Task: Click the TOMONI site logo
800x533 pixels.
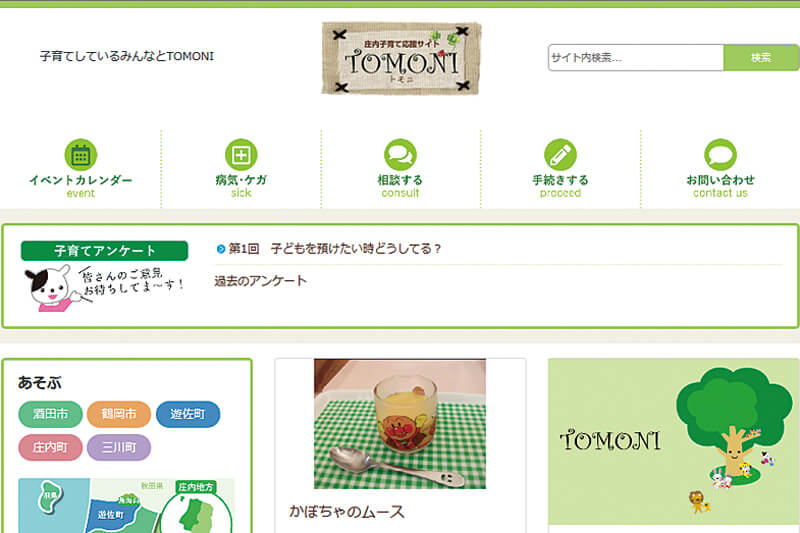Action: point(401,58)
